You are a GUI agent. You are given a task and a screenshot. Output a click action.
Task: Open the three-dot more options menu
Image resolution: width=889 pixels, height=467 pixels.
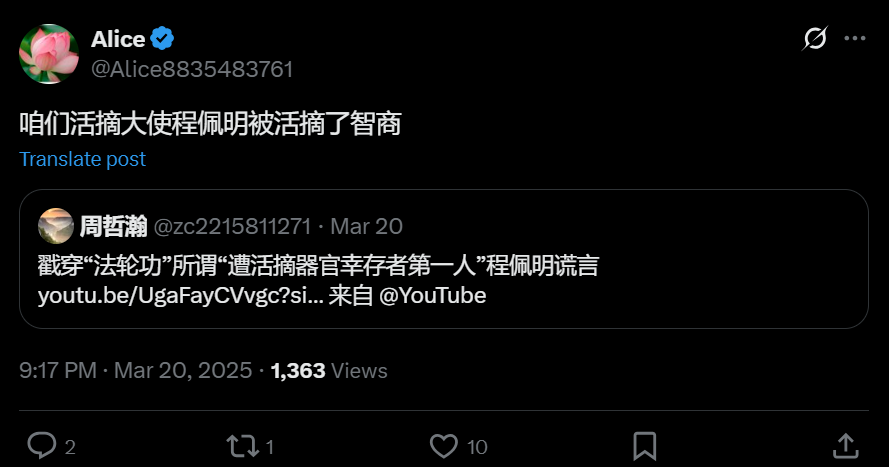pyautogui.click(x=855, y=39)
